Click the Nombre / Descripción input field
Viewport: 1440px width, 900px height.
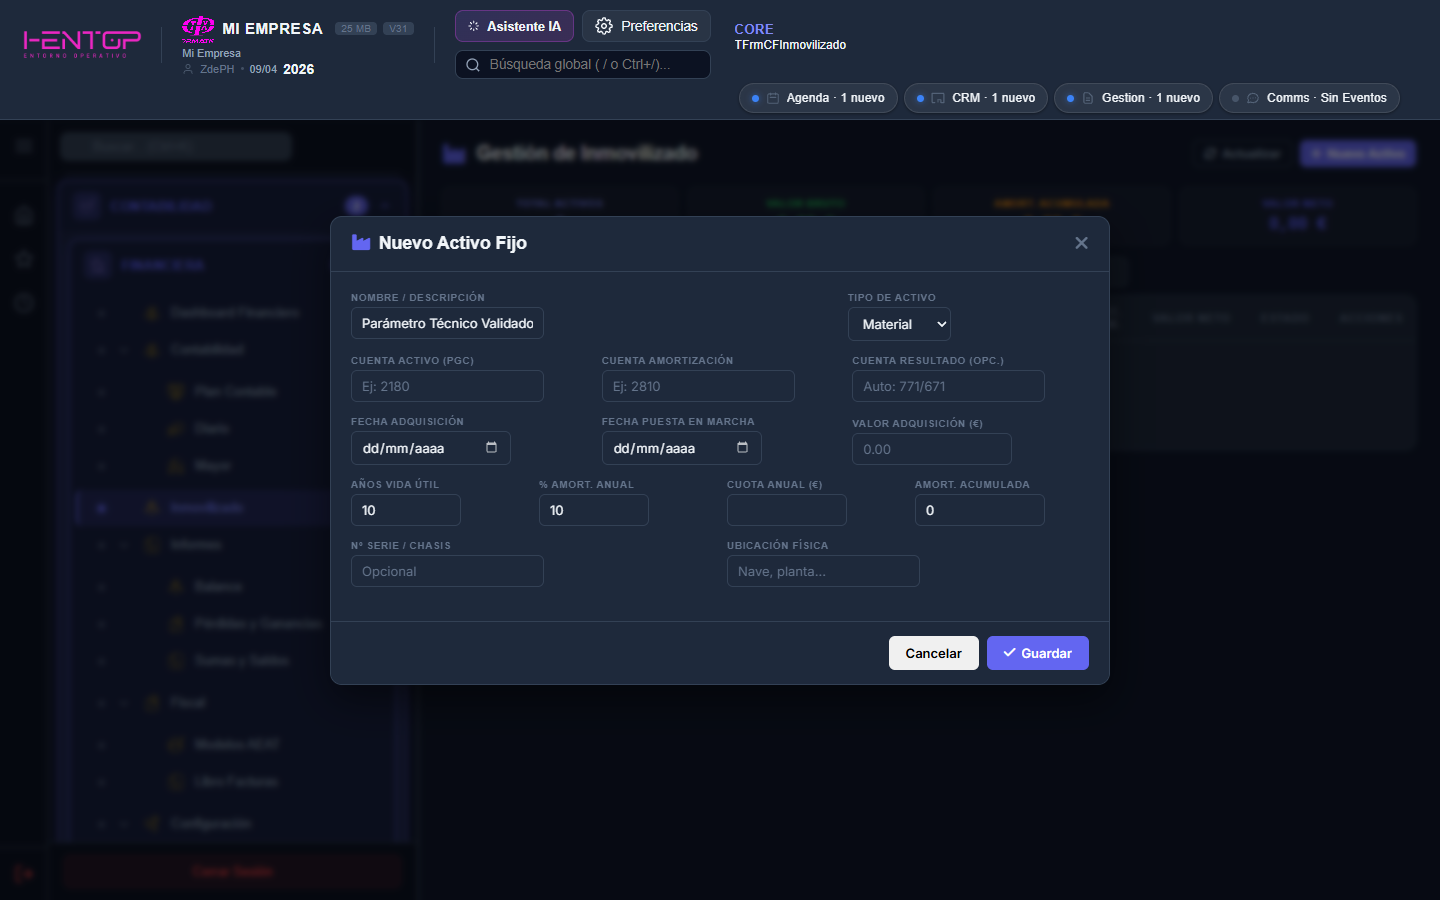coord(447,323)
